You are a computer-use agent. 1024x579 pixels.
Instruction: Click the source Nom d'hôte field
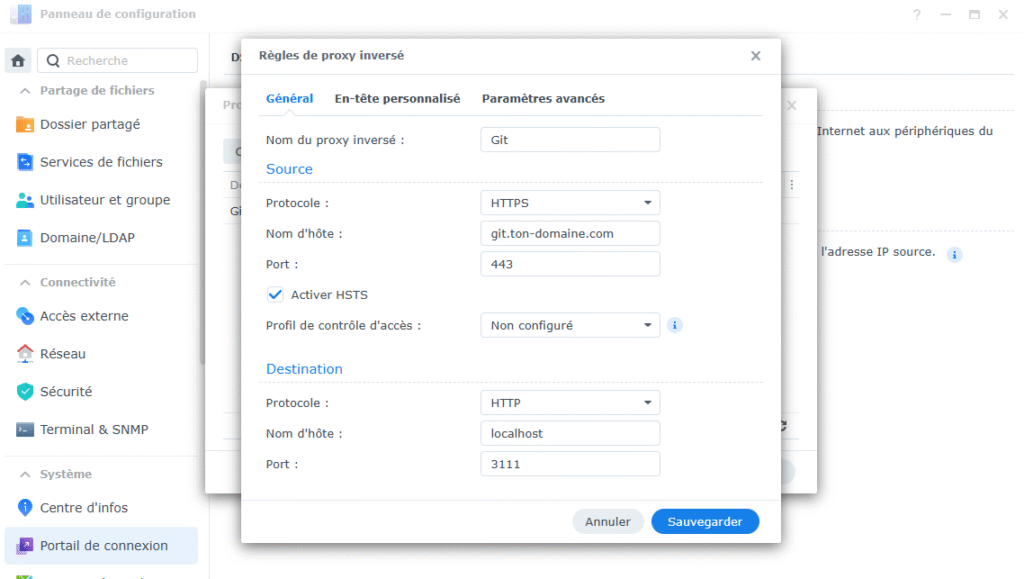coord(569,233)
